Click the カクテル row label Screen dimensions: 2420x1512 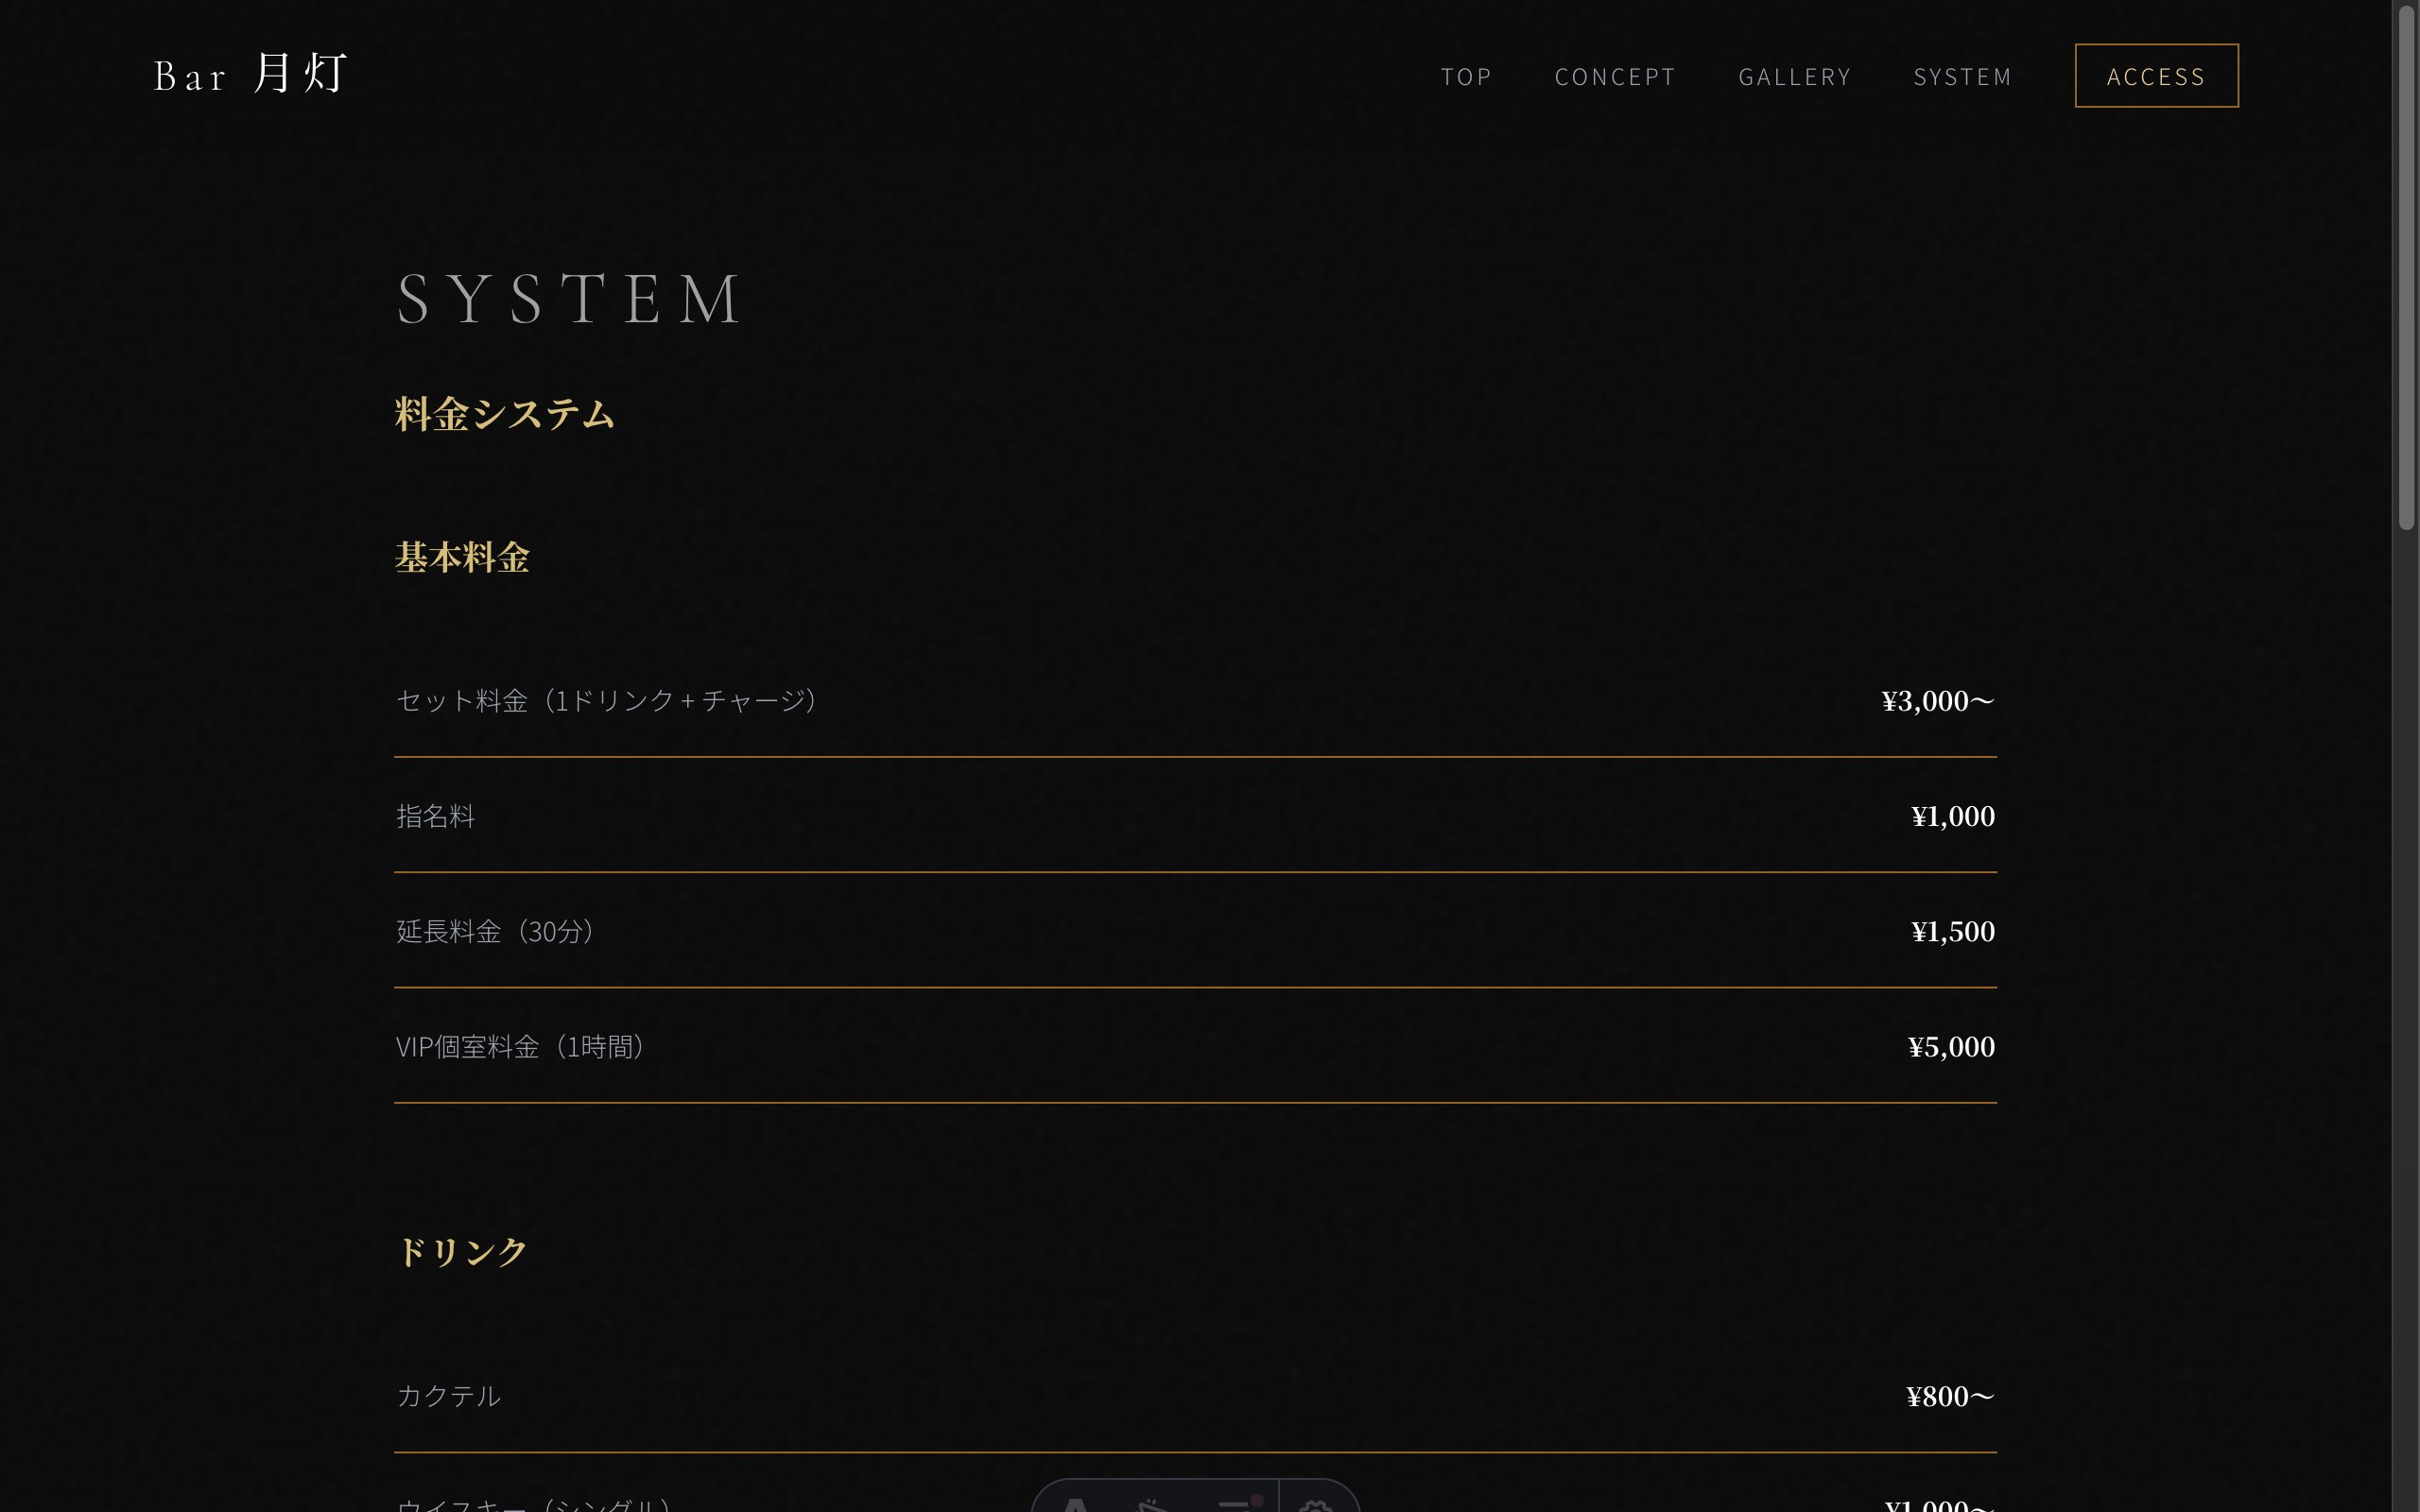point(449,1396)
